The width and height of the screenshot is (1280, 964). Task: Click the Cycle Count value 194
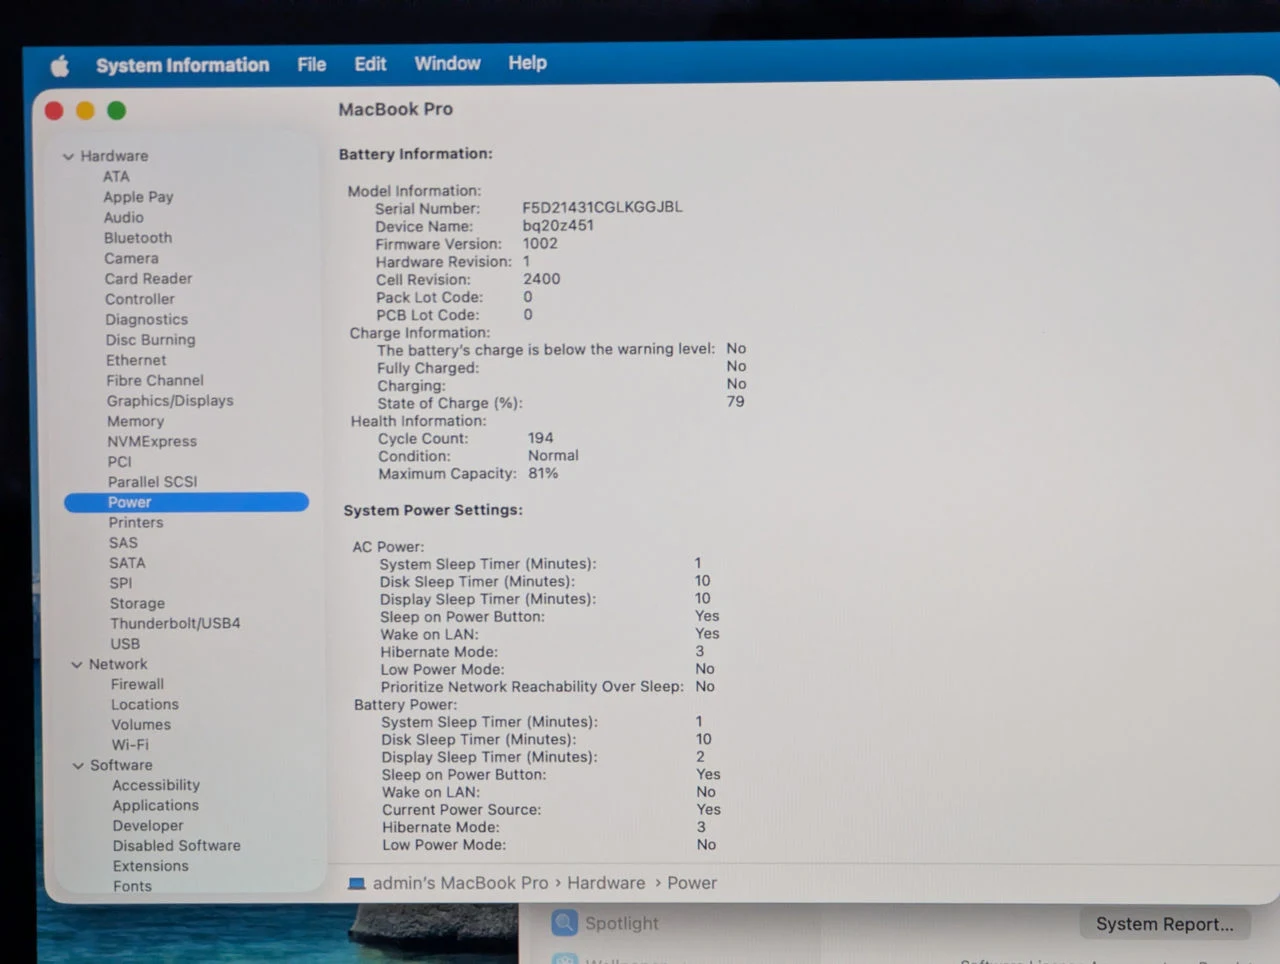pyautogui.click(x=540, y=438)
